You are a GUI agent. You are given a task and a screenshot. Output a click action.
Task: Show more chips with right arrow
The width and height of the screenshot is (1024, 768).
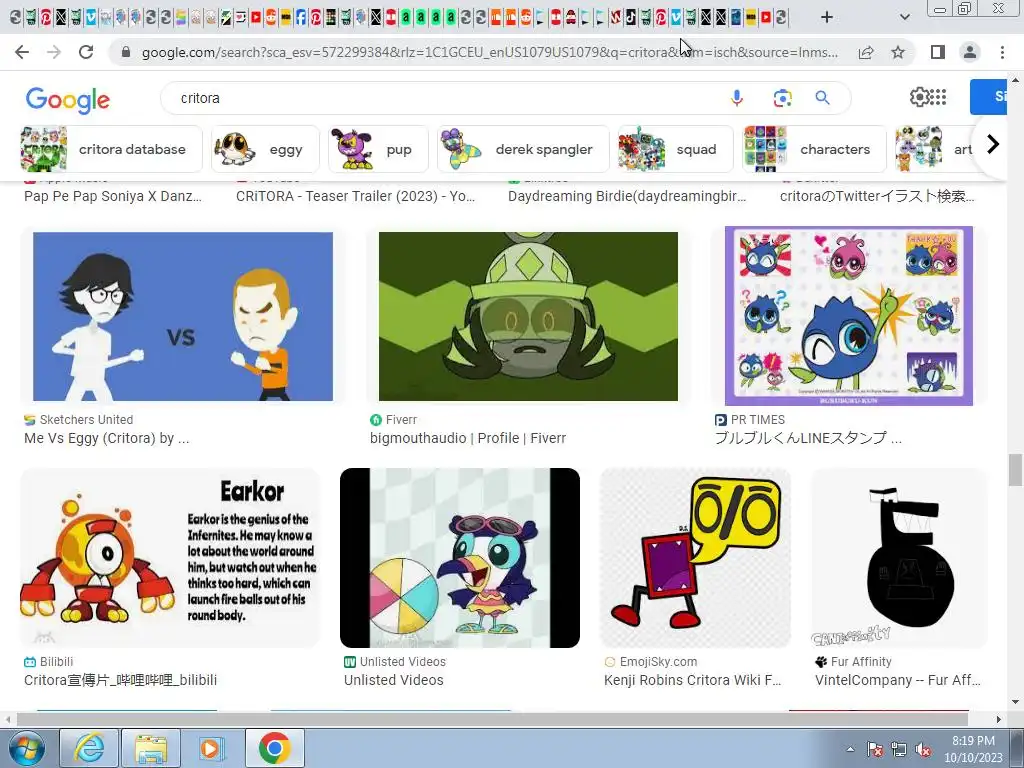[993, 144]
